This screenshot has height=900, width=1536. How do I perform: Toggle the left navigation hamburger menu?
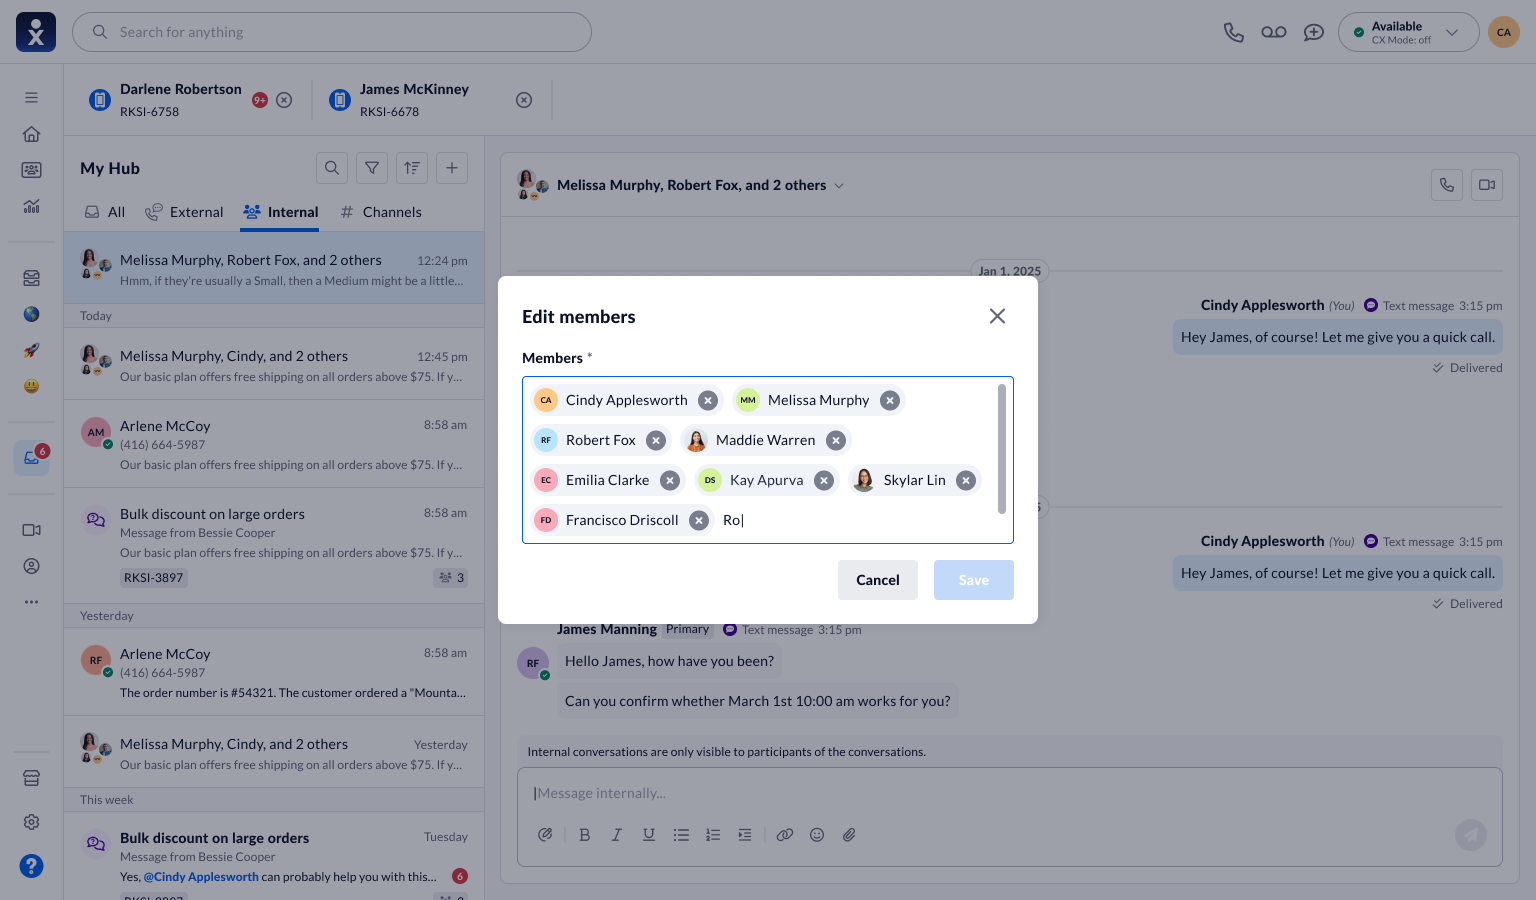[x=32, y=98]
